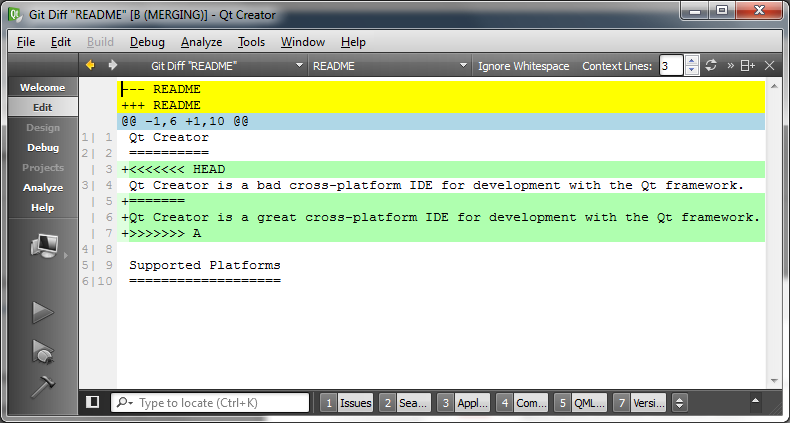Open the Analyze menu
This screenshot has height=423, width=790.
201,42
